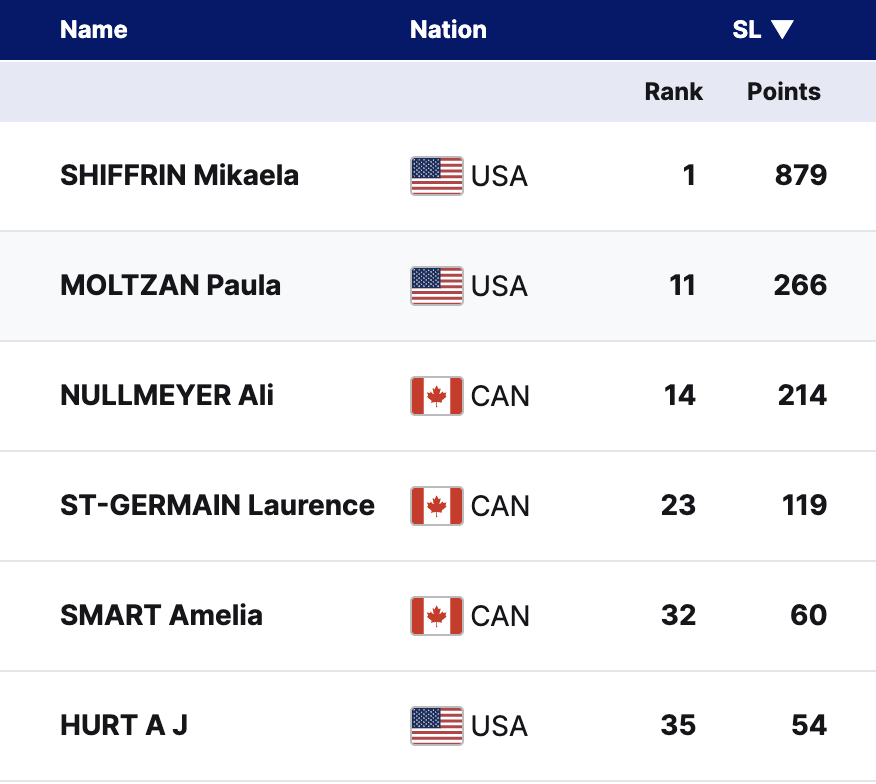Click the Rank sub-header
Screen dimensions: 876x784
coord(673,92)
